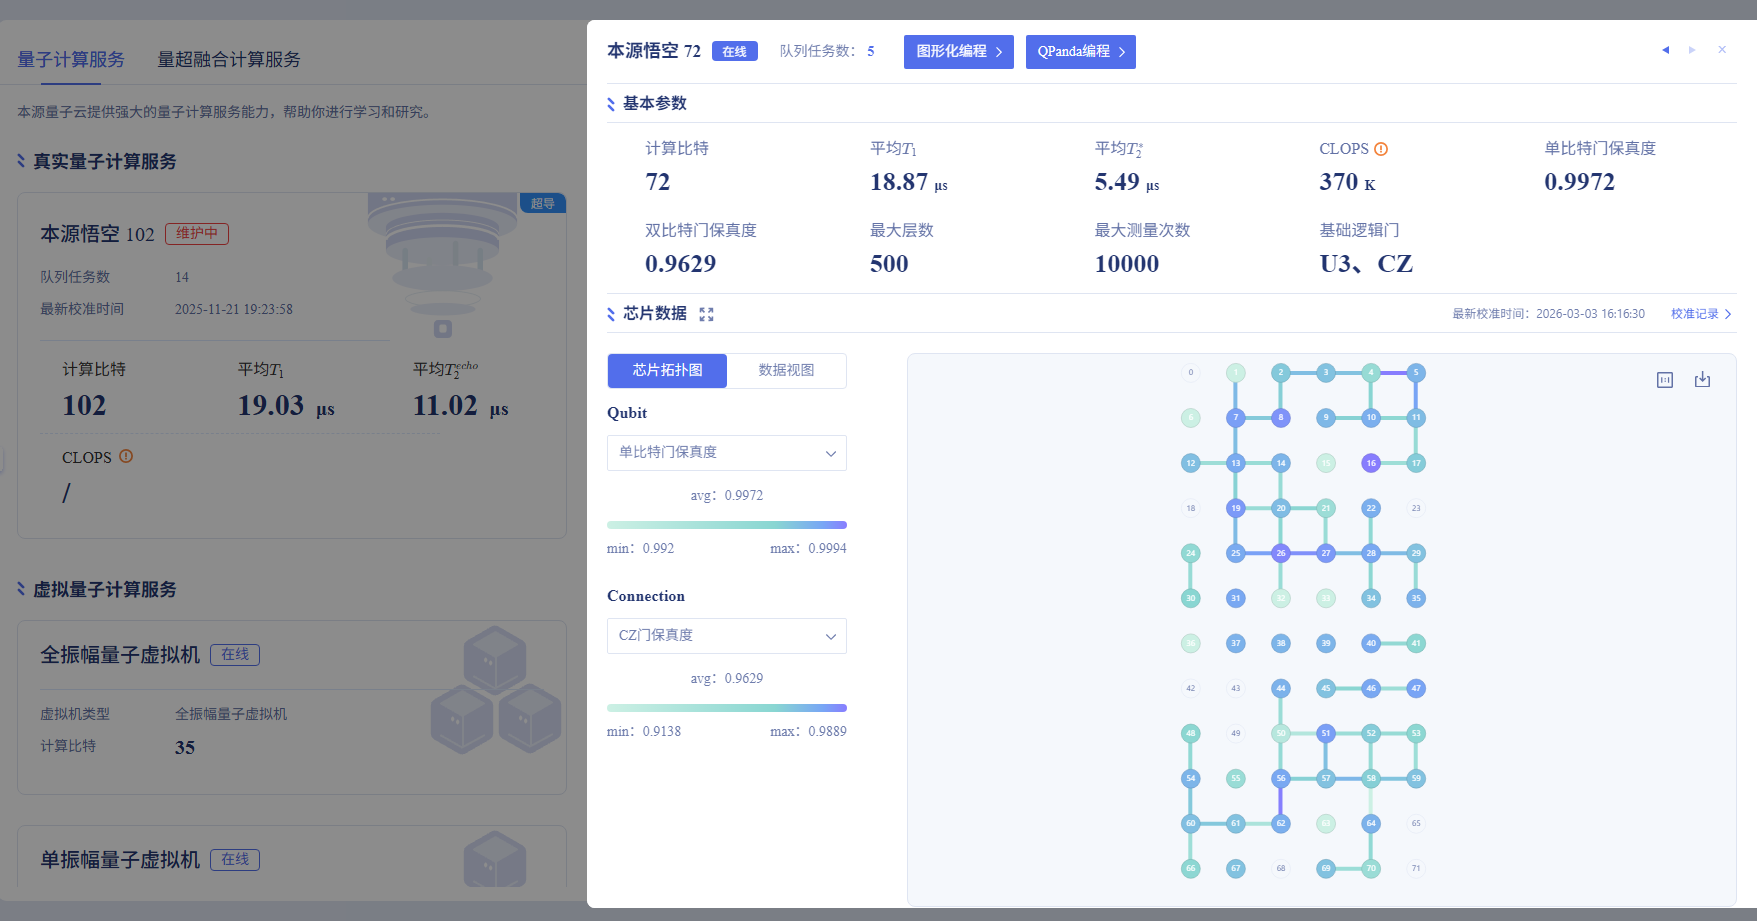Screen dimensions: 1757x921
Task: Open 校准记录 calibration records
Action: (1700, 314)
